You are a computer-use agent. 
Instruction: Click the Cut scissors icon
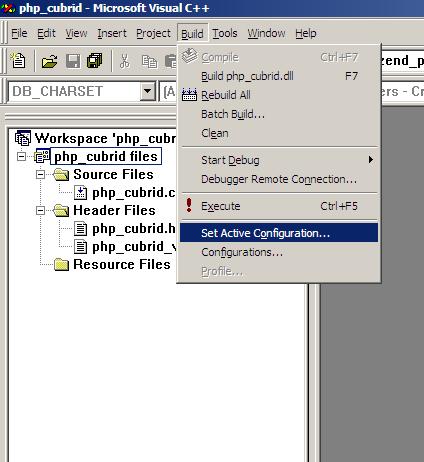pos(125,62)
